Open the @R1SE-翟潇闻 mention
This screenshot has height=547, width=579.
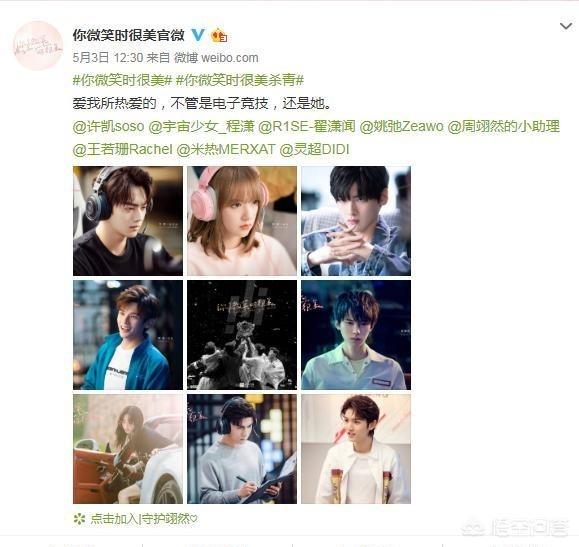306,127
